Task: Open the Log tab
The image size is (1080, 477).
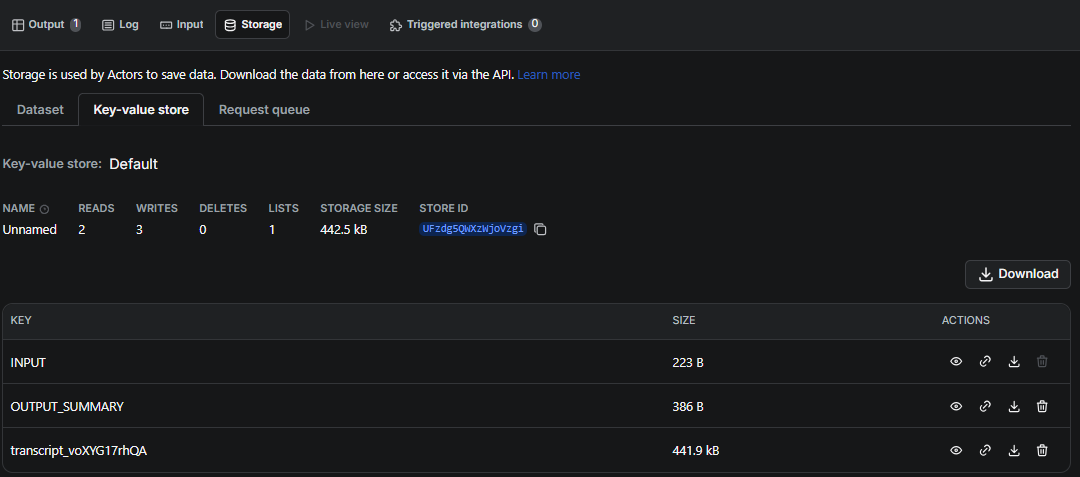Action: point(121,24)
